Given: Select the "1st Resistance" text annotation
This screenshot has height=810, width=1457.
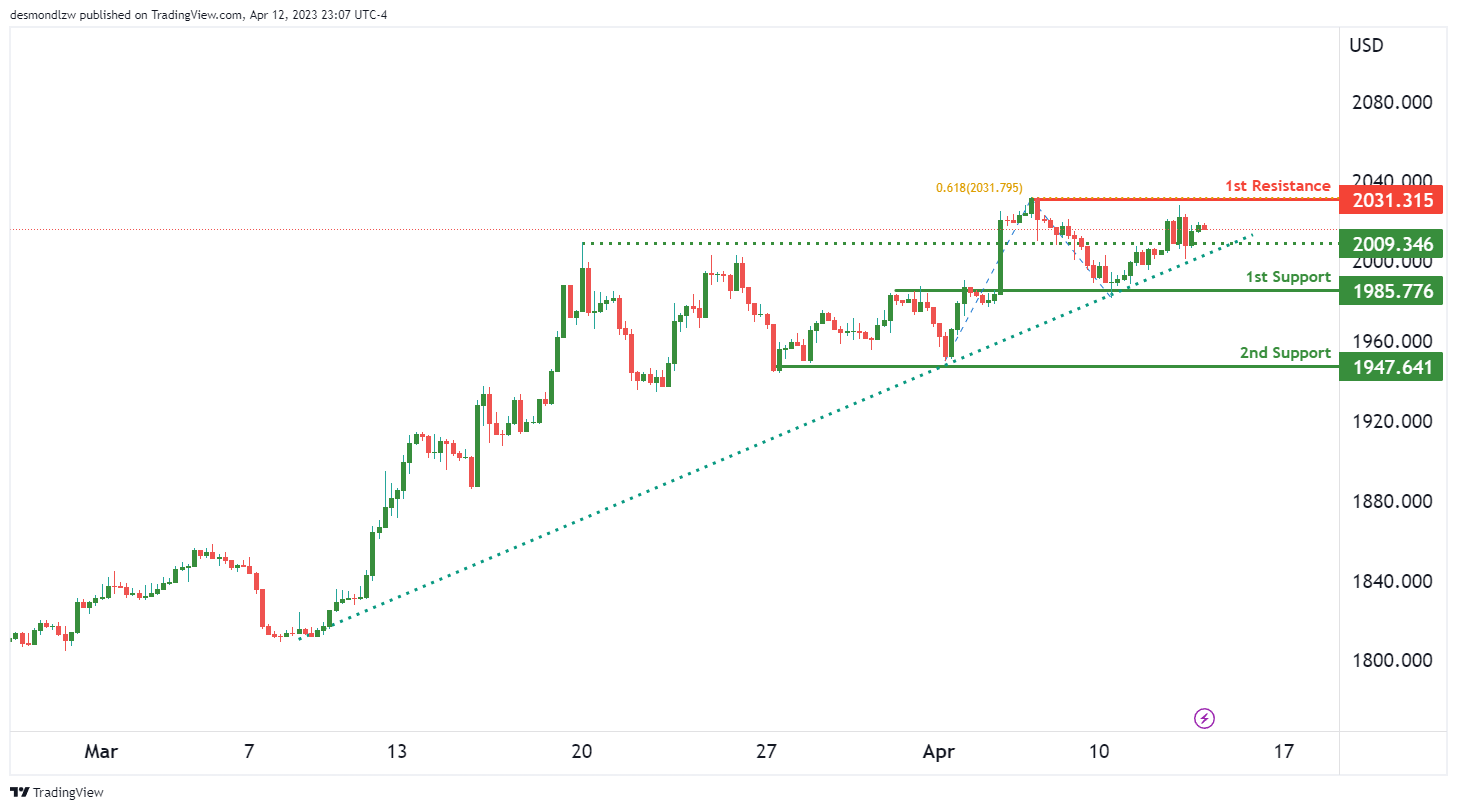Looking at the screenshot, I should [1277, 186].
